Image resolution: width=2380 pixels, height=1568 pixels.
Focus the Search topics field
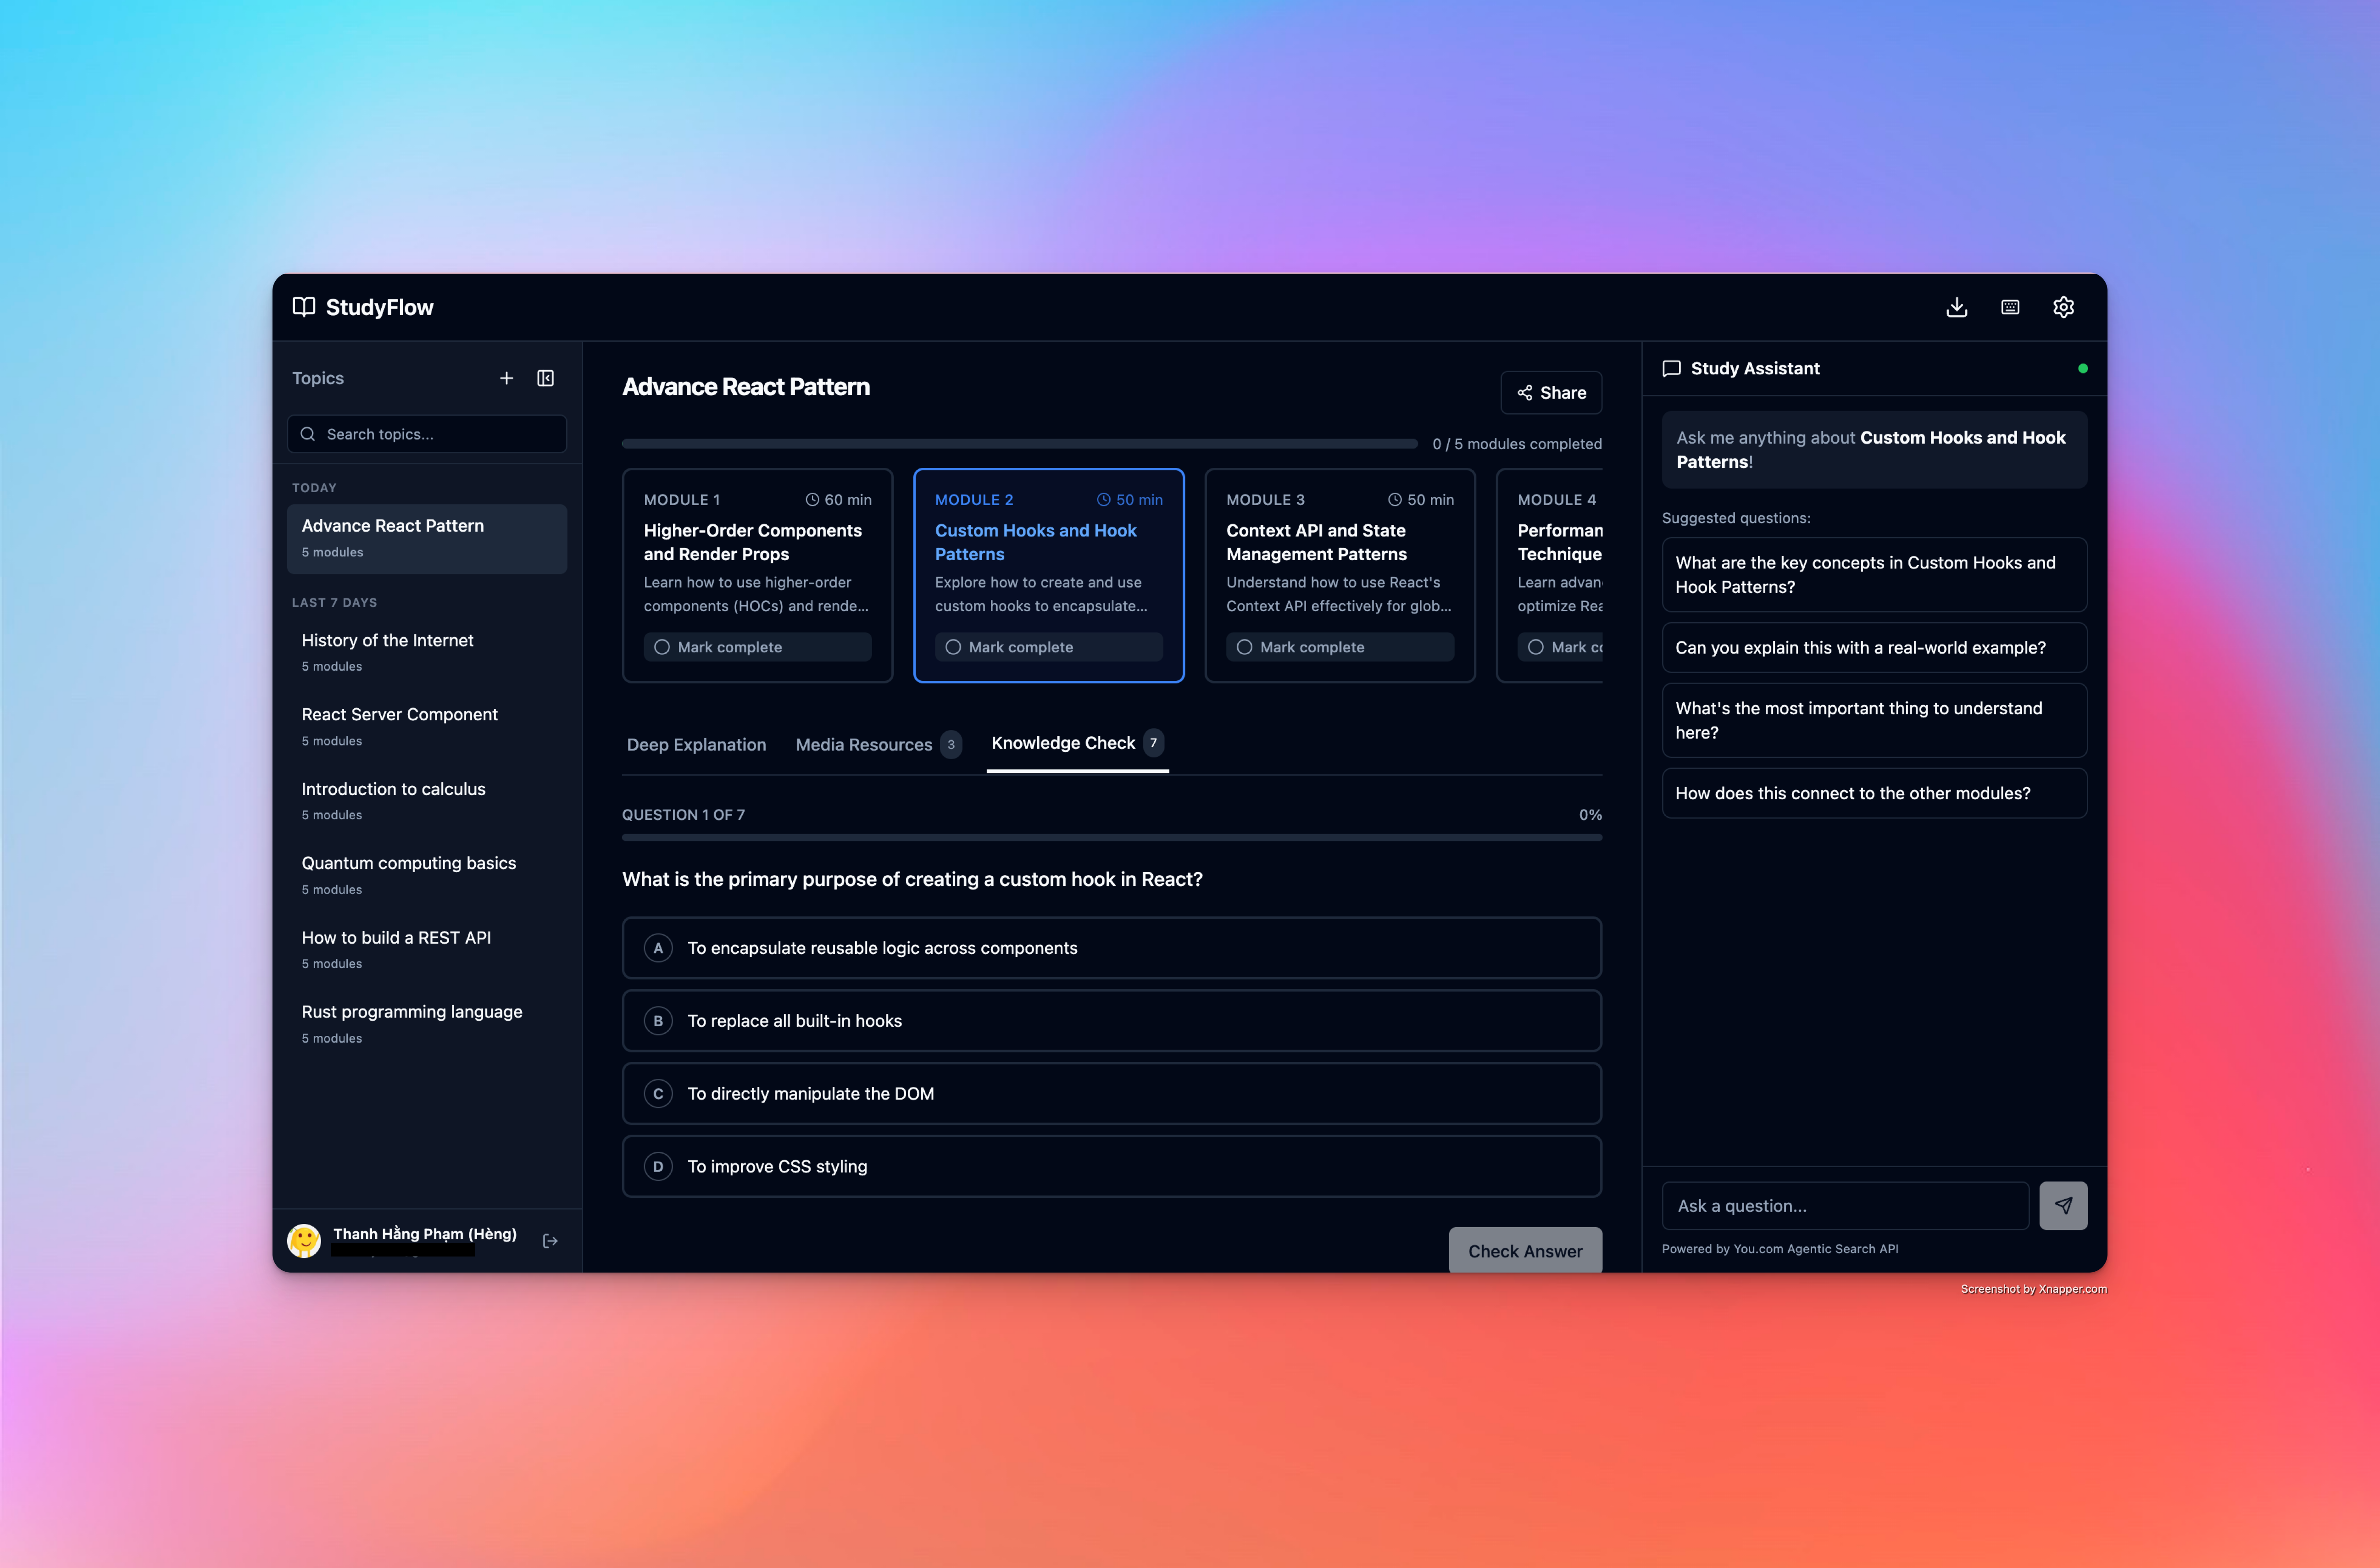point(427,434)
